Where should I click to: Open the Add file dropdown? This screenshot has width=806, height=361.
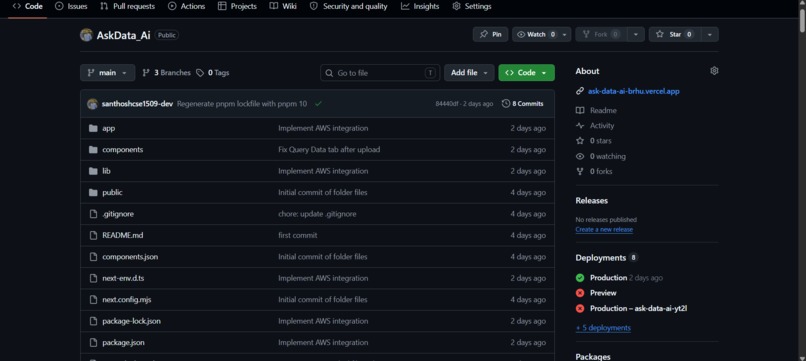pos(469,73)
